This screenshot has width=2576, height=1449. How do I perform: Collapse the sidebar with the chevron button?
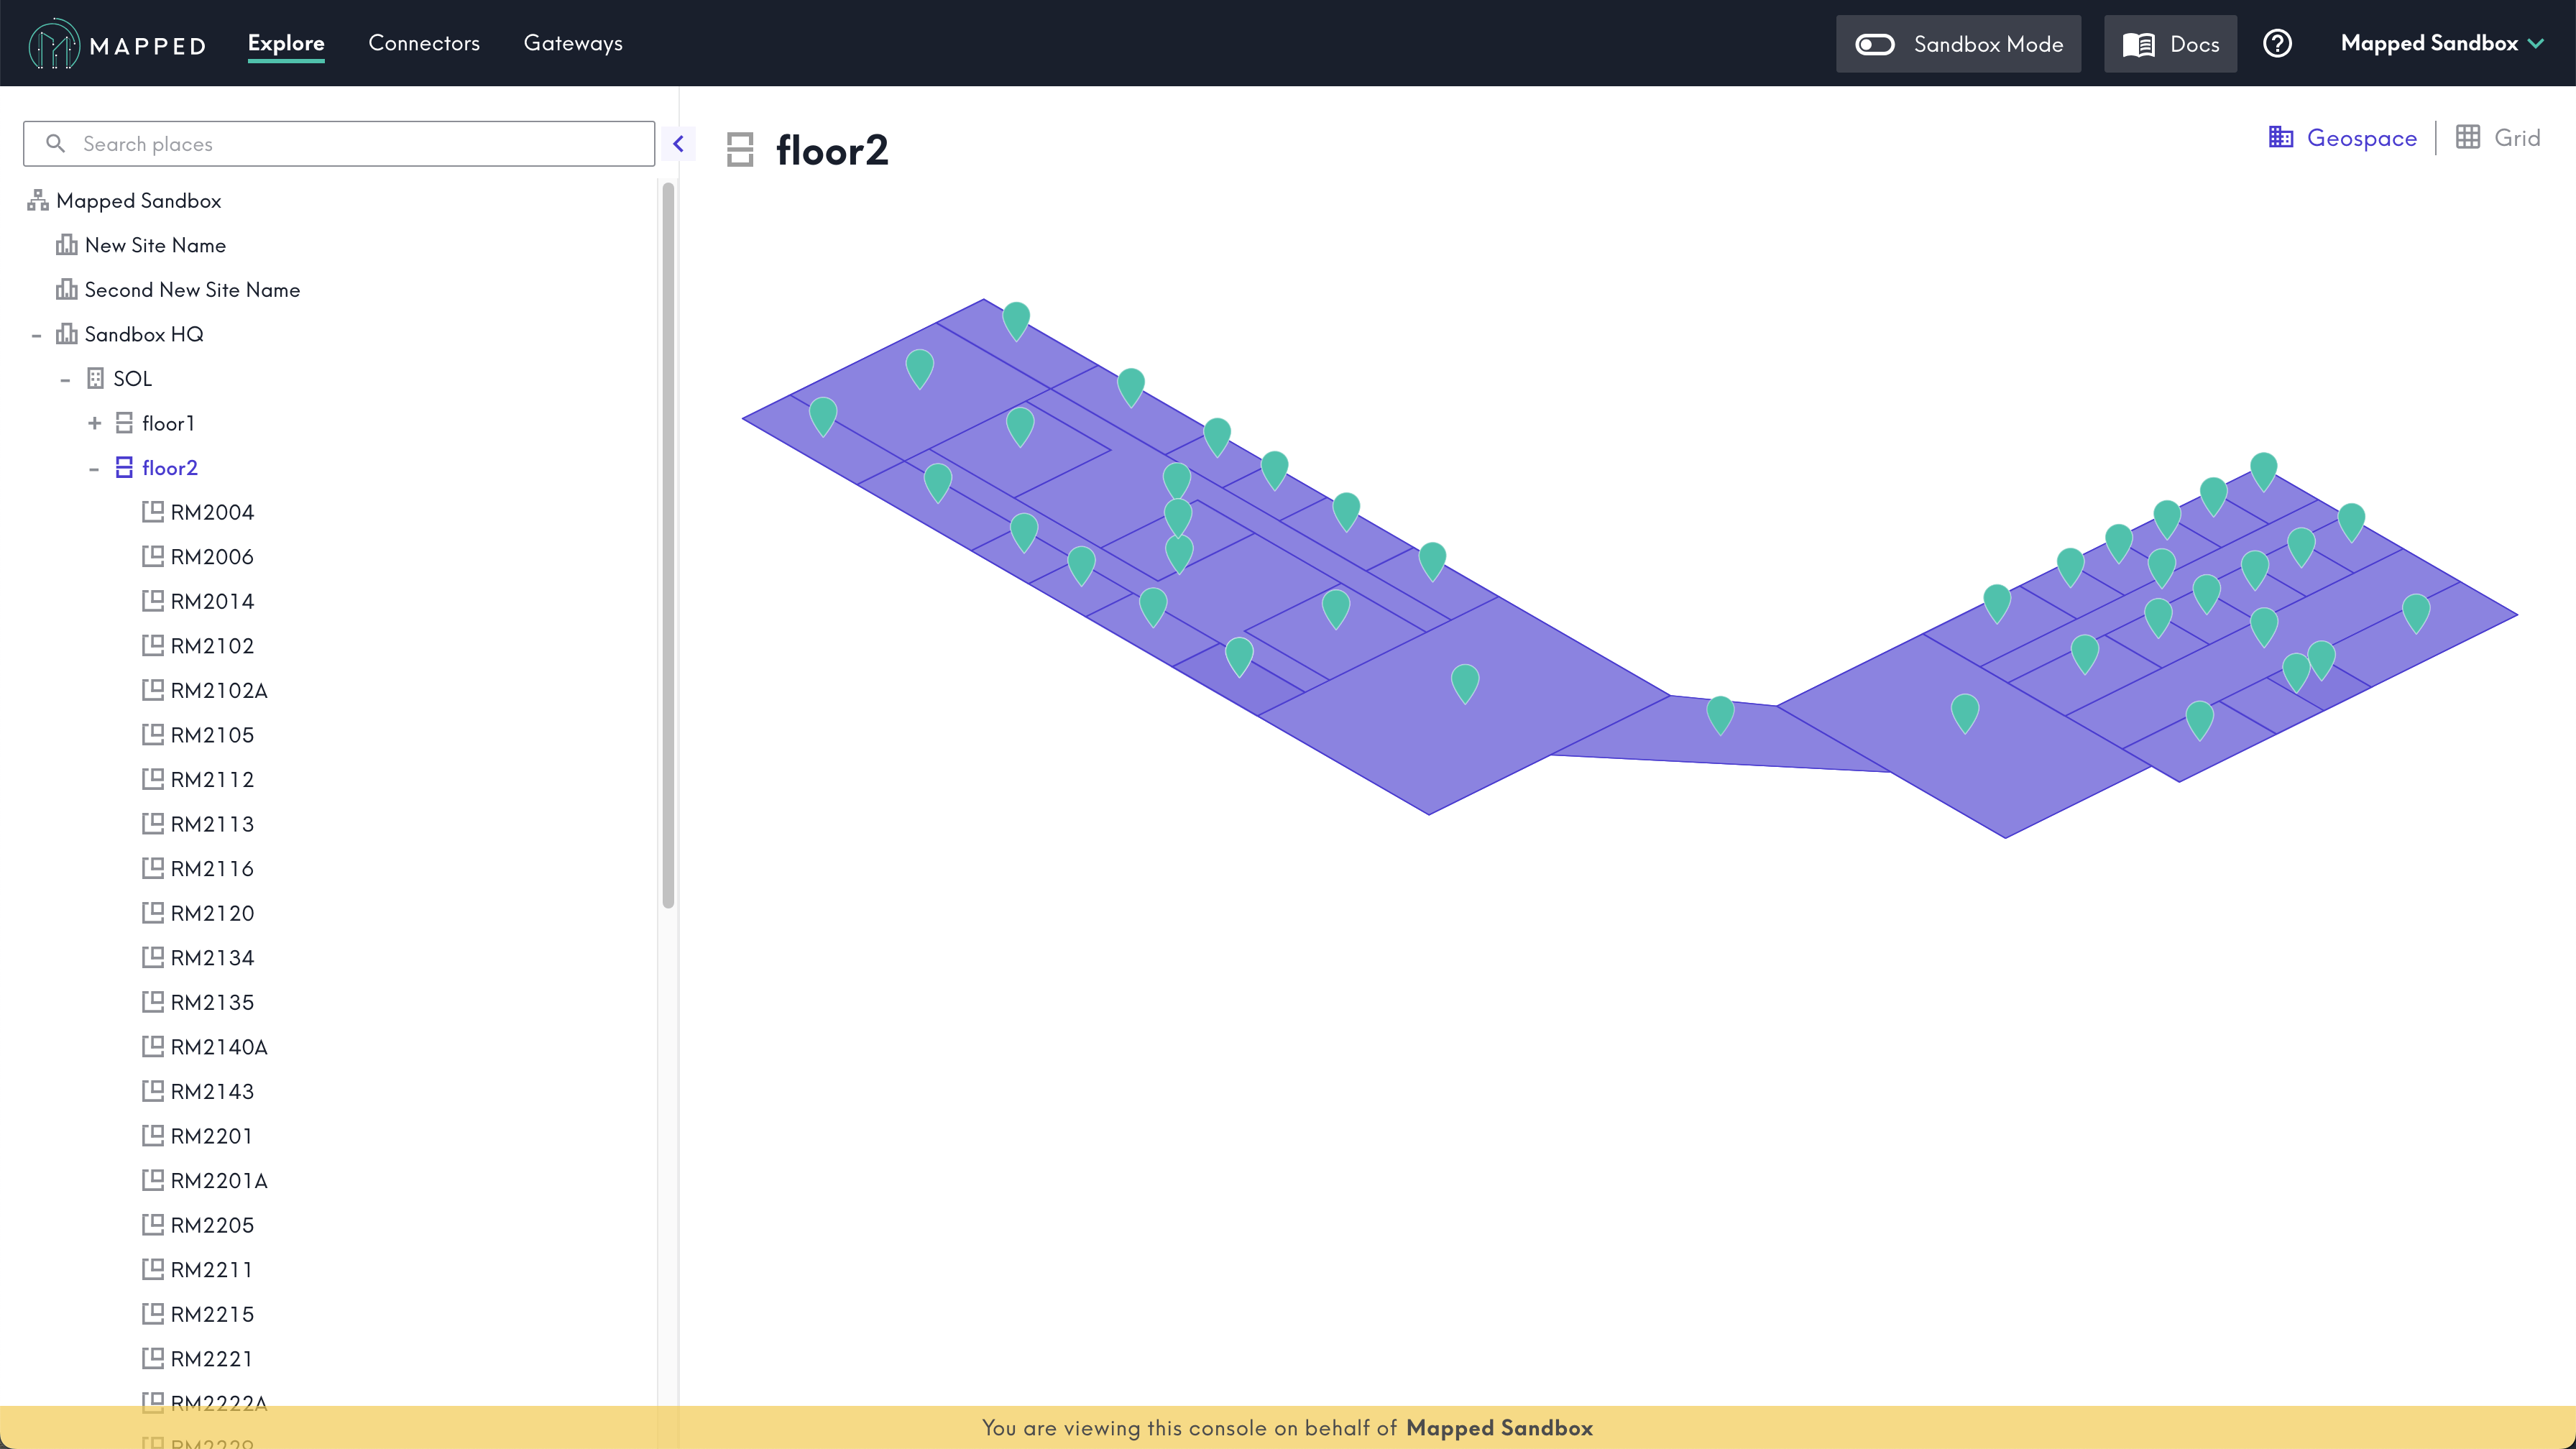678,144
